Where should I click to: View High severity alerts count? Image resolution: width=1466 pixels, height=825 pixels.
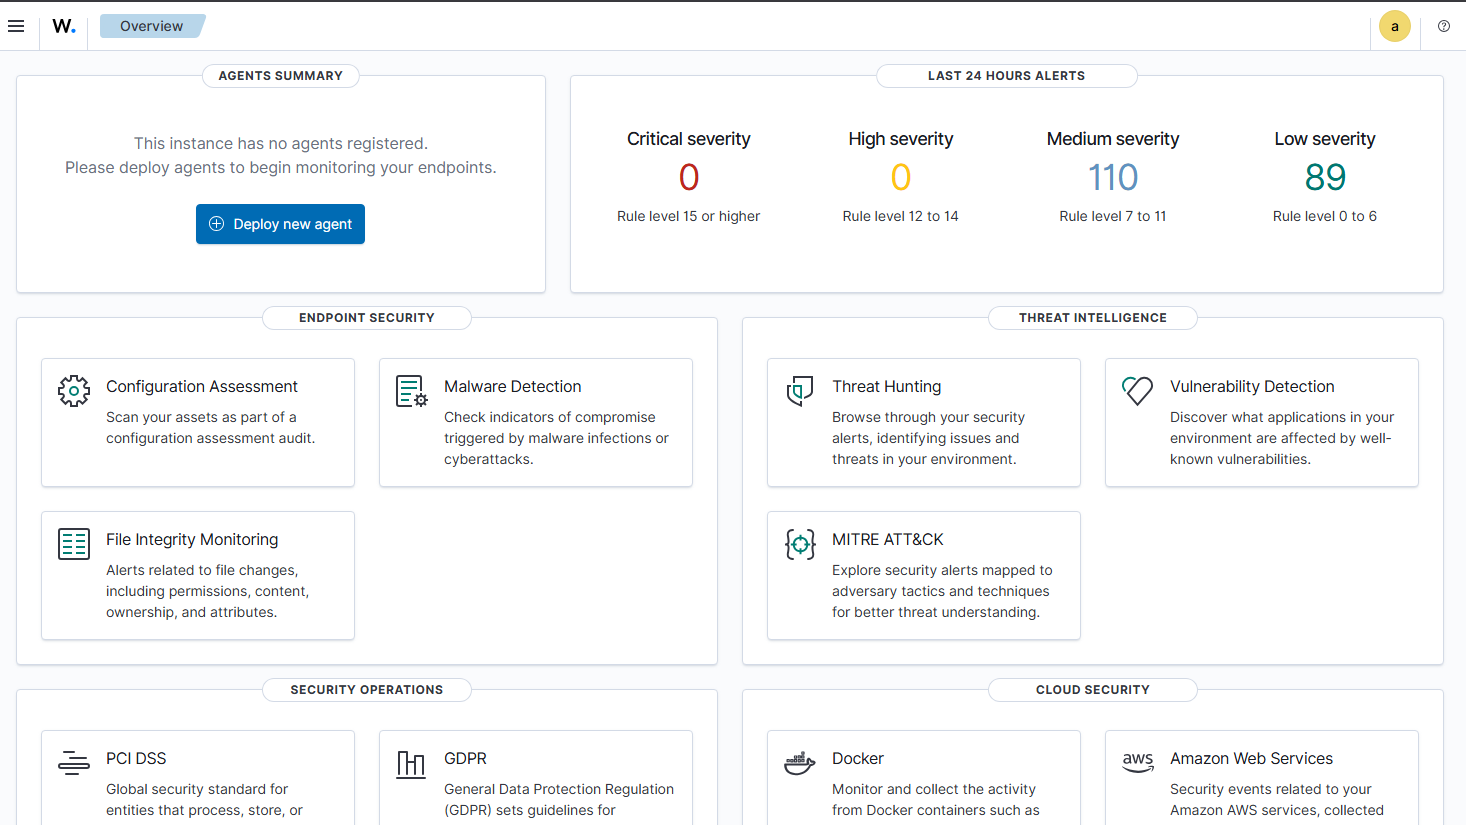click(900, 177)
